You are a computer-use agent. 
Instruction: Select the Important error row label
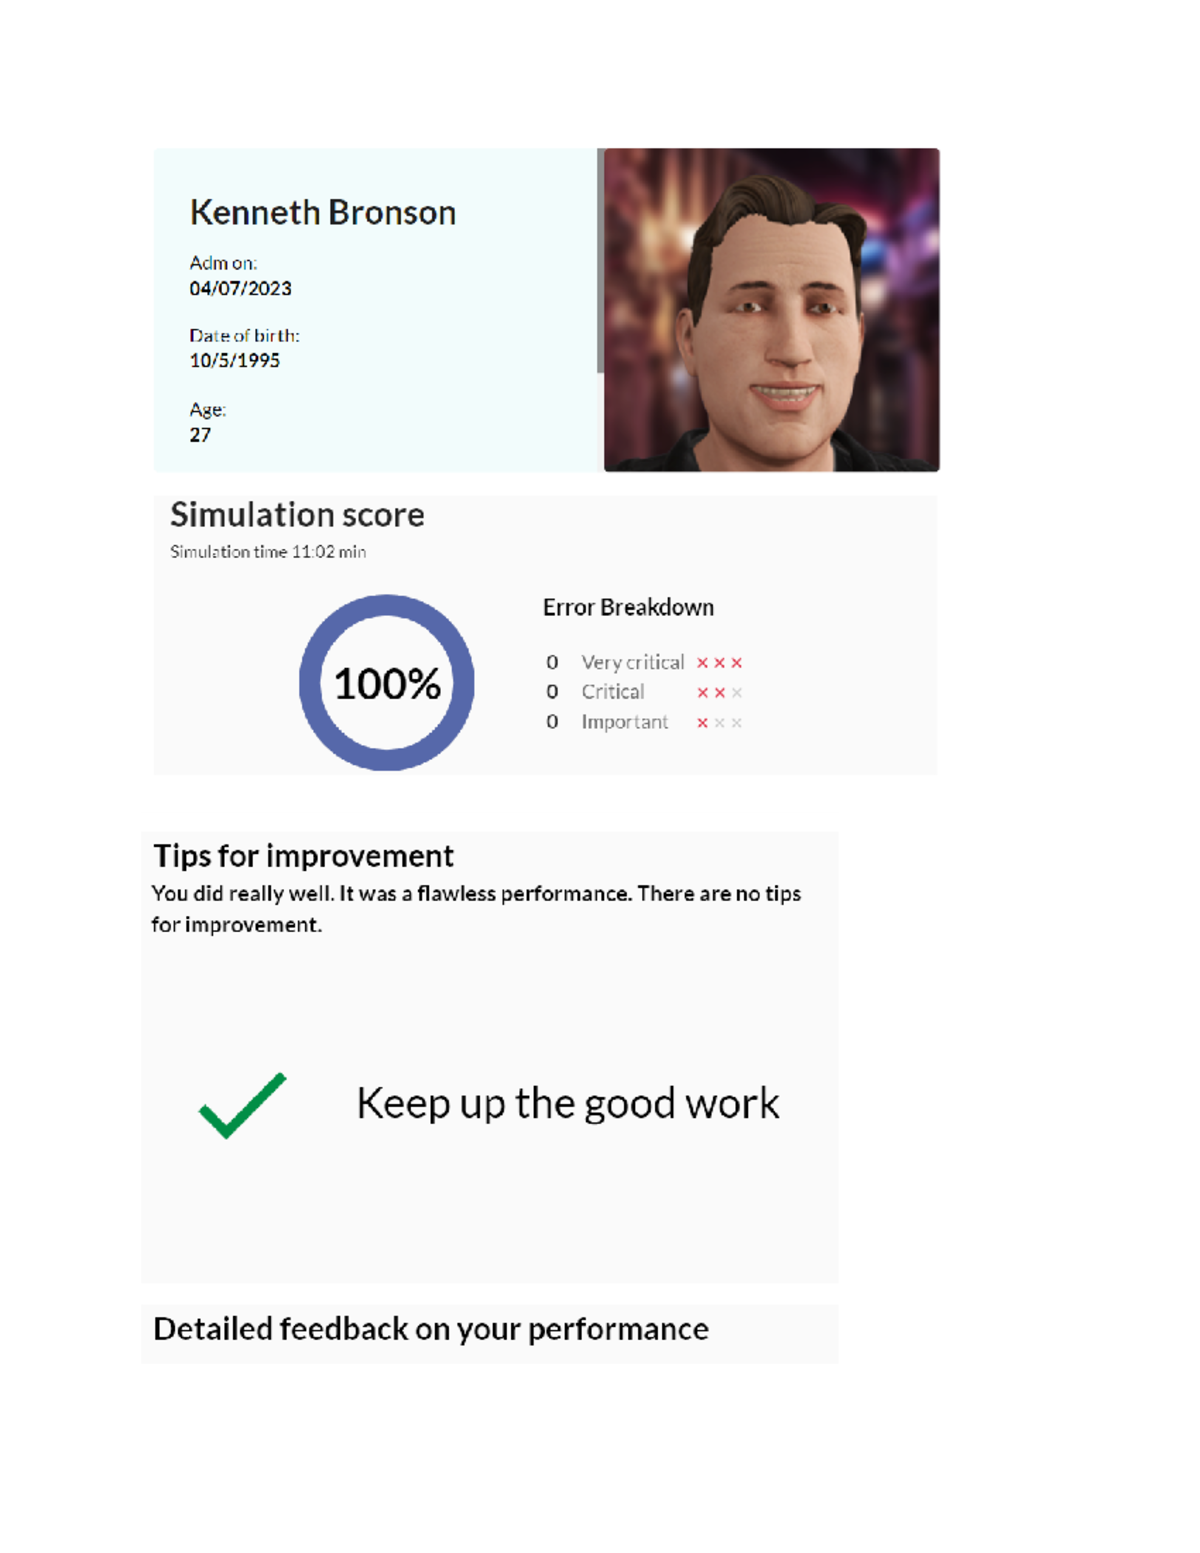pyautogui.click(x=624, y=722)
